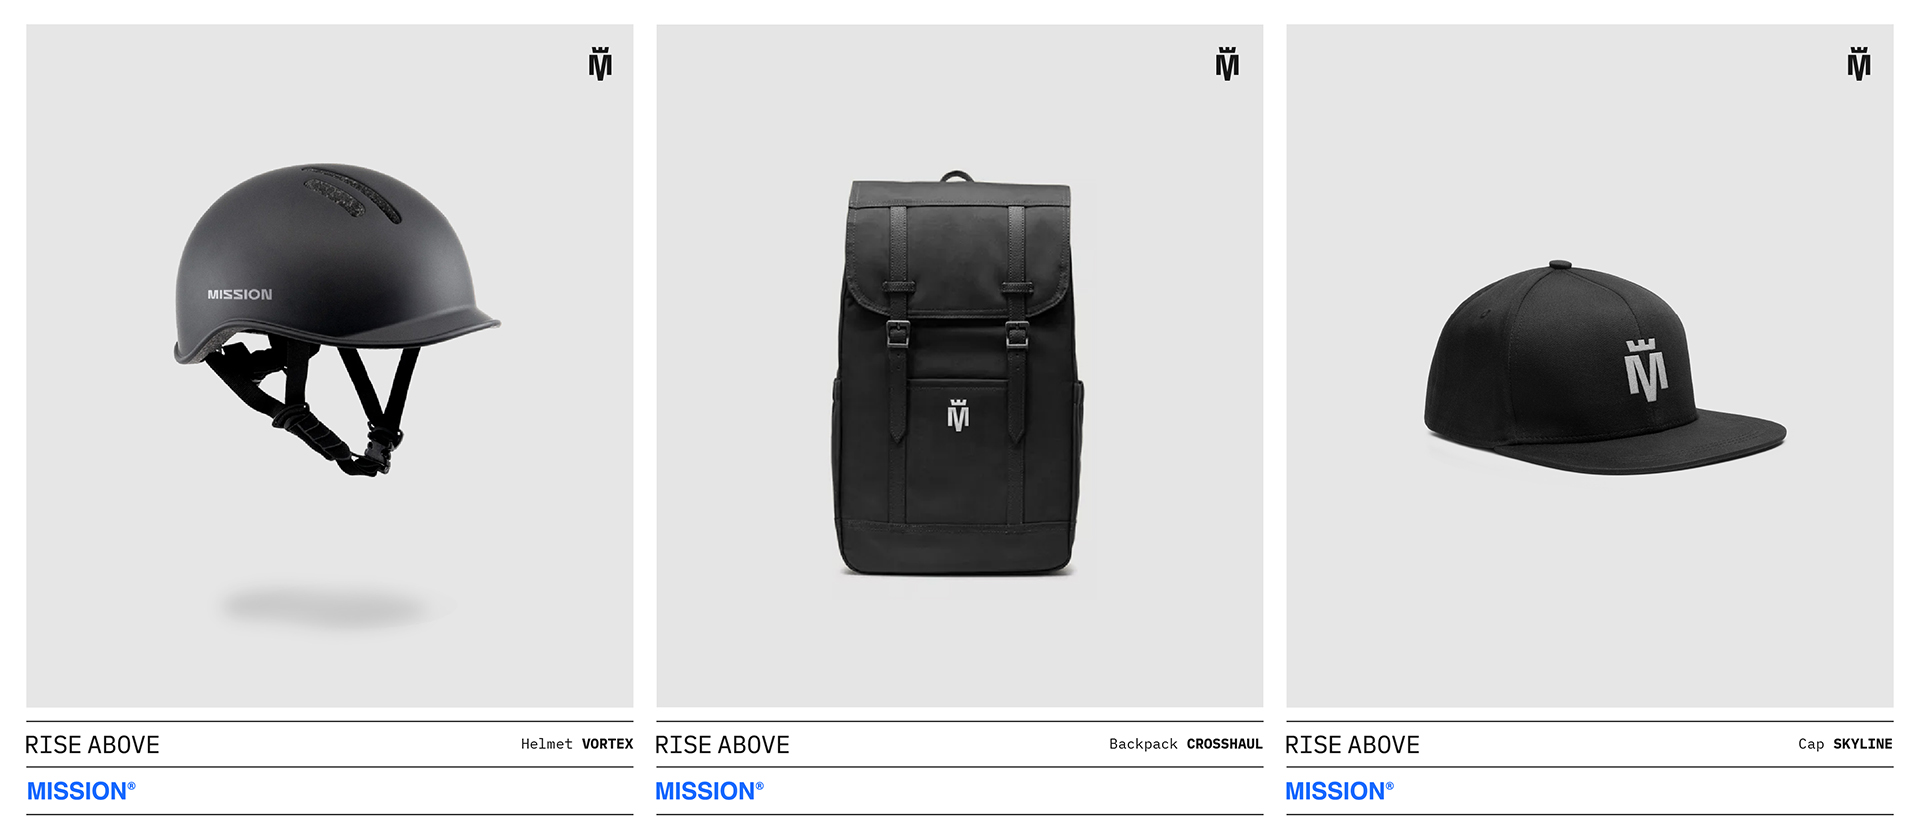Click the blue MISSION brand under the cap
This screenshot has width=1920, height=837.
pos(1339,791)
